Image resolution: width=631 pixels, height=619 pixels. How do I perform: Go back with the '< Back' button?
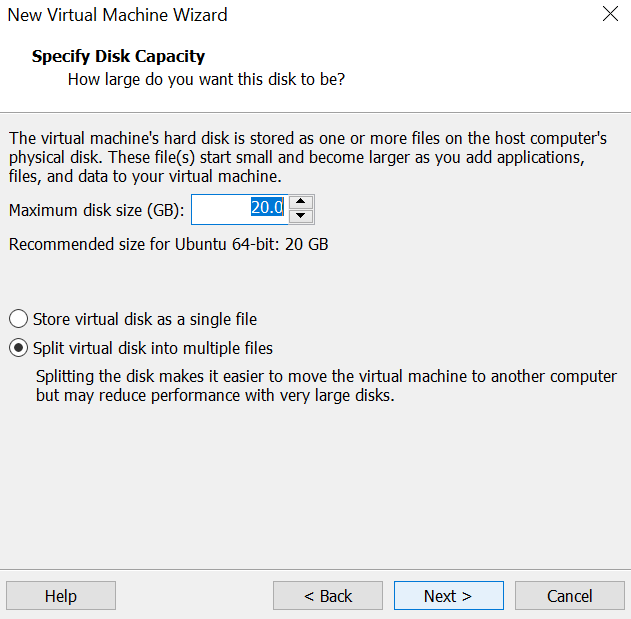[328, 596]
